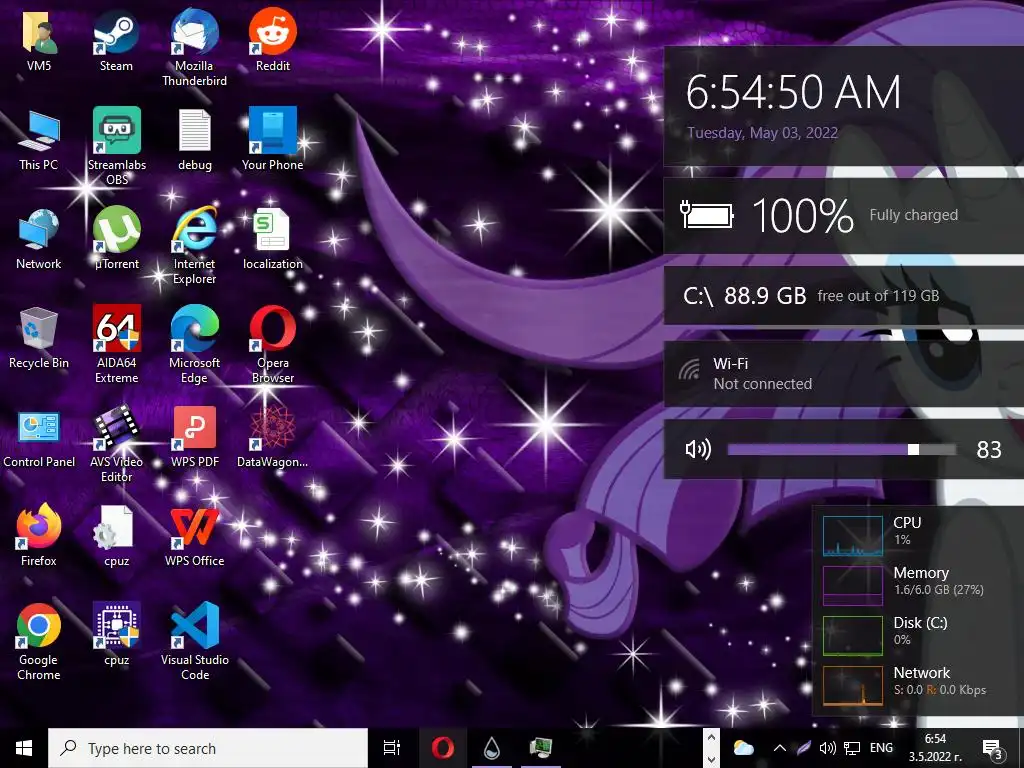Select the localization spreadsheet file
Viewport: 1024px width, 768px height.
point(272,239)
